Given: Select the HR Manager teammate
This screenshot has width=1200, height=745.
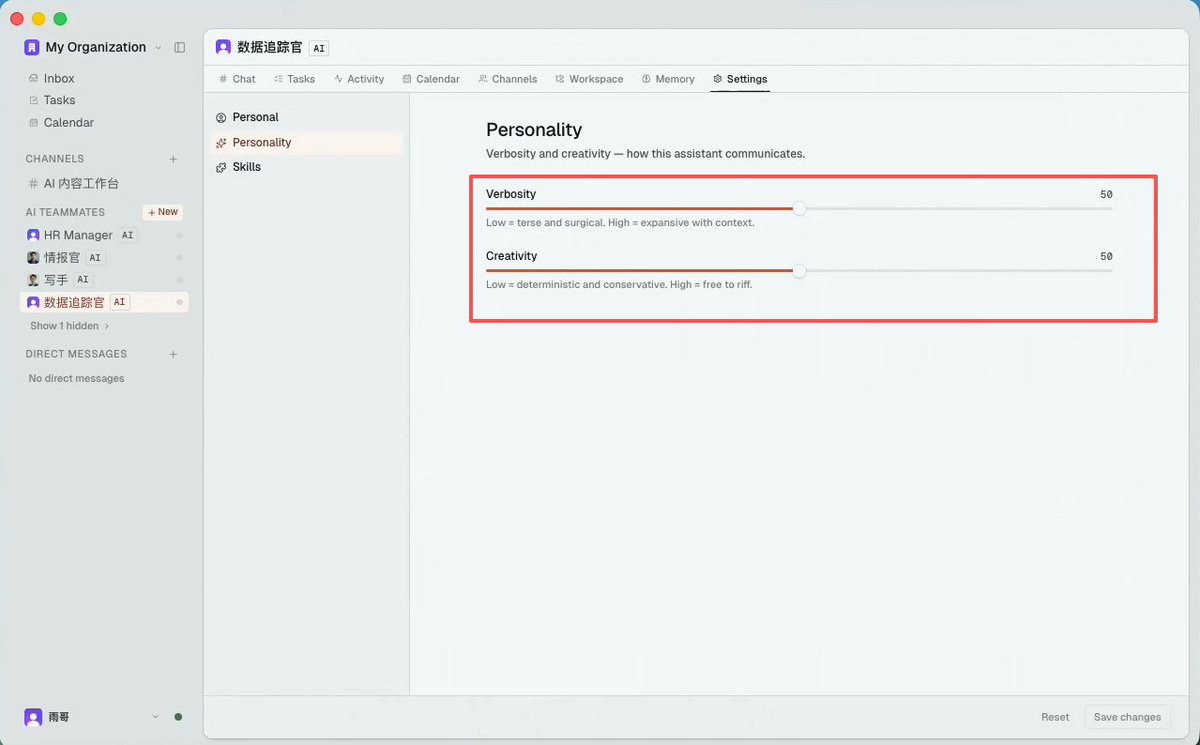Looking at the screenshot, I should coord(78,235).
